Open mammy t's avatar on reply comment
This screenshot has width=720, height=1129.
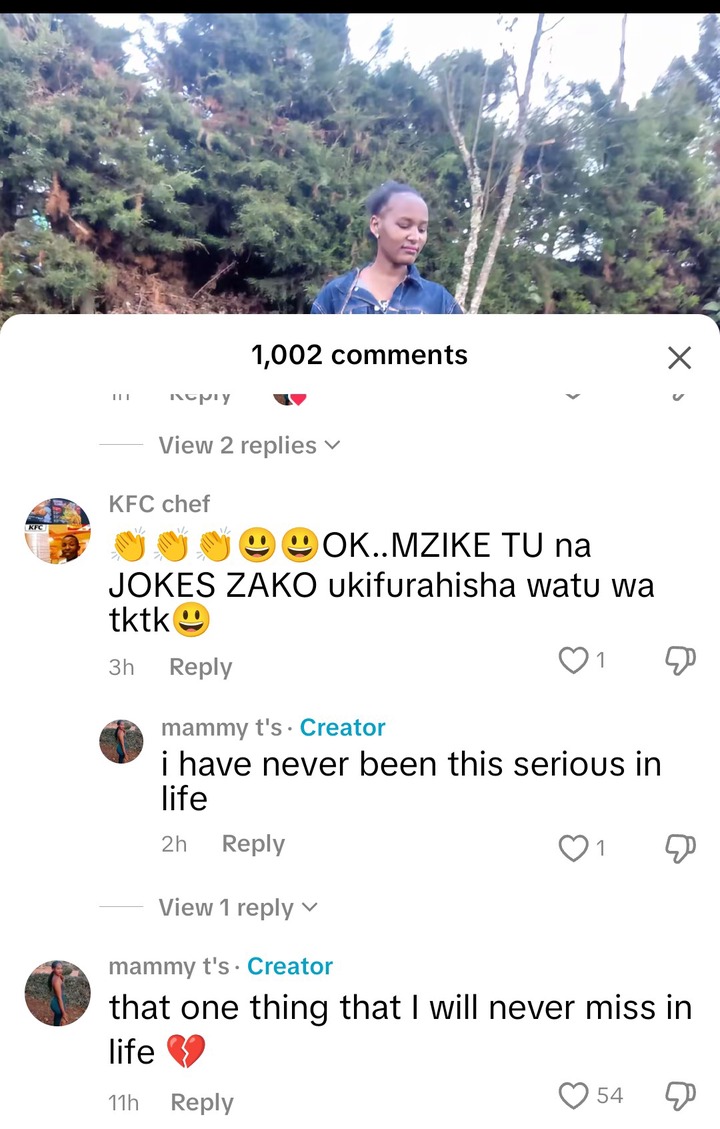tap(121, 741)
